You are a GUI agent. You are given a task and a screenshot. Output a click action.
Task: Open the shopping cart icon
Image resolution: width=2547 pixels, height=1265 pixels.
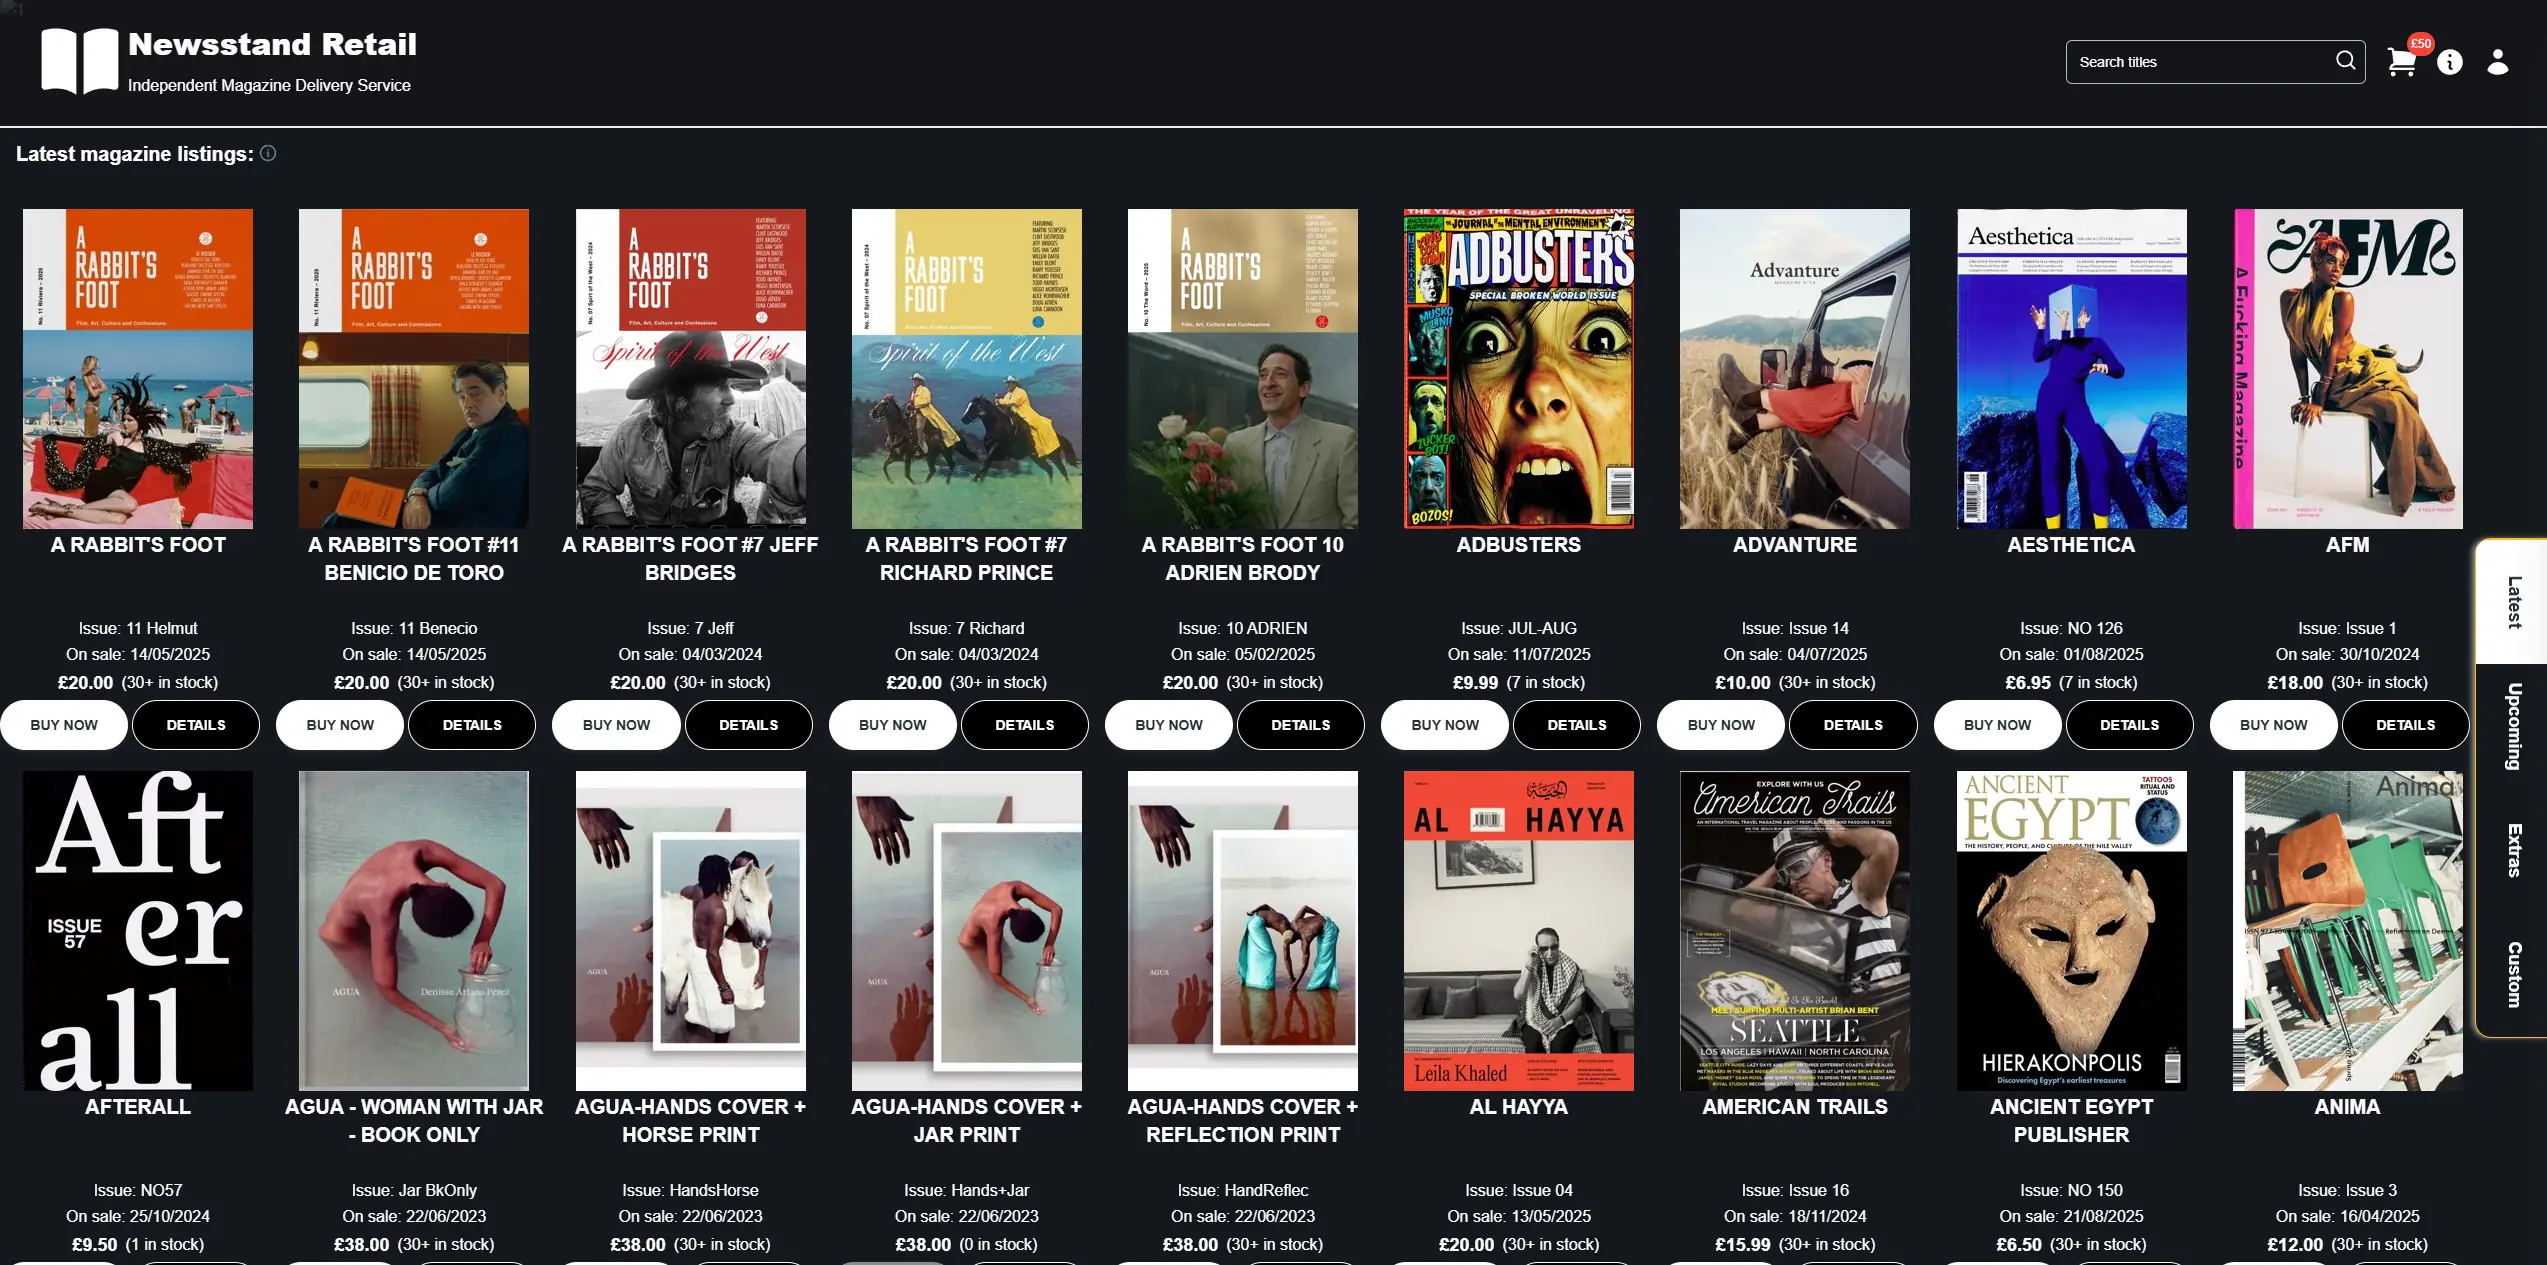click(2401, 63)
